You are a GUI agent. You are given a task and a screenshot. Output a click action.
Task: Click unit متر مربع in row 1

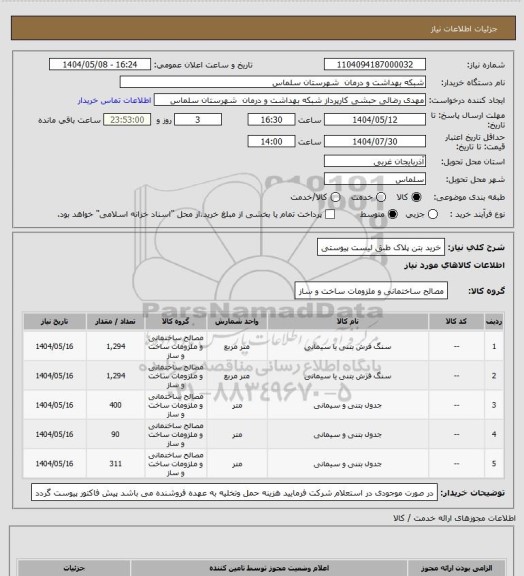coord(237,346)
